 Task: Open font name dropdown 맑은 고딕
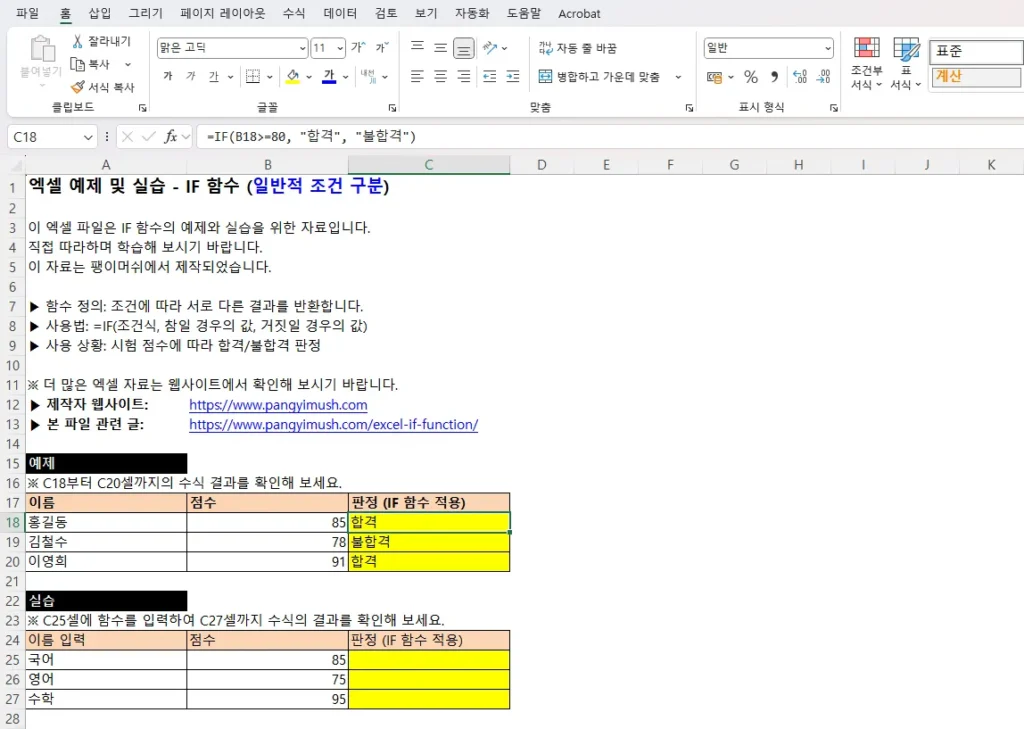point(302,48)
